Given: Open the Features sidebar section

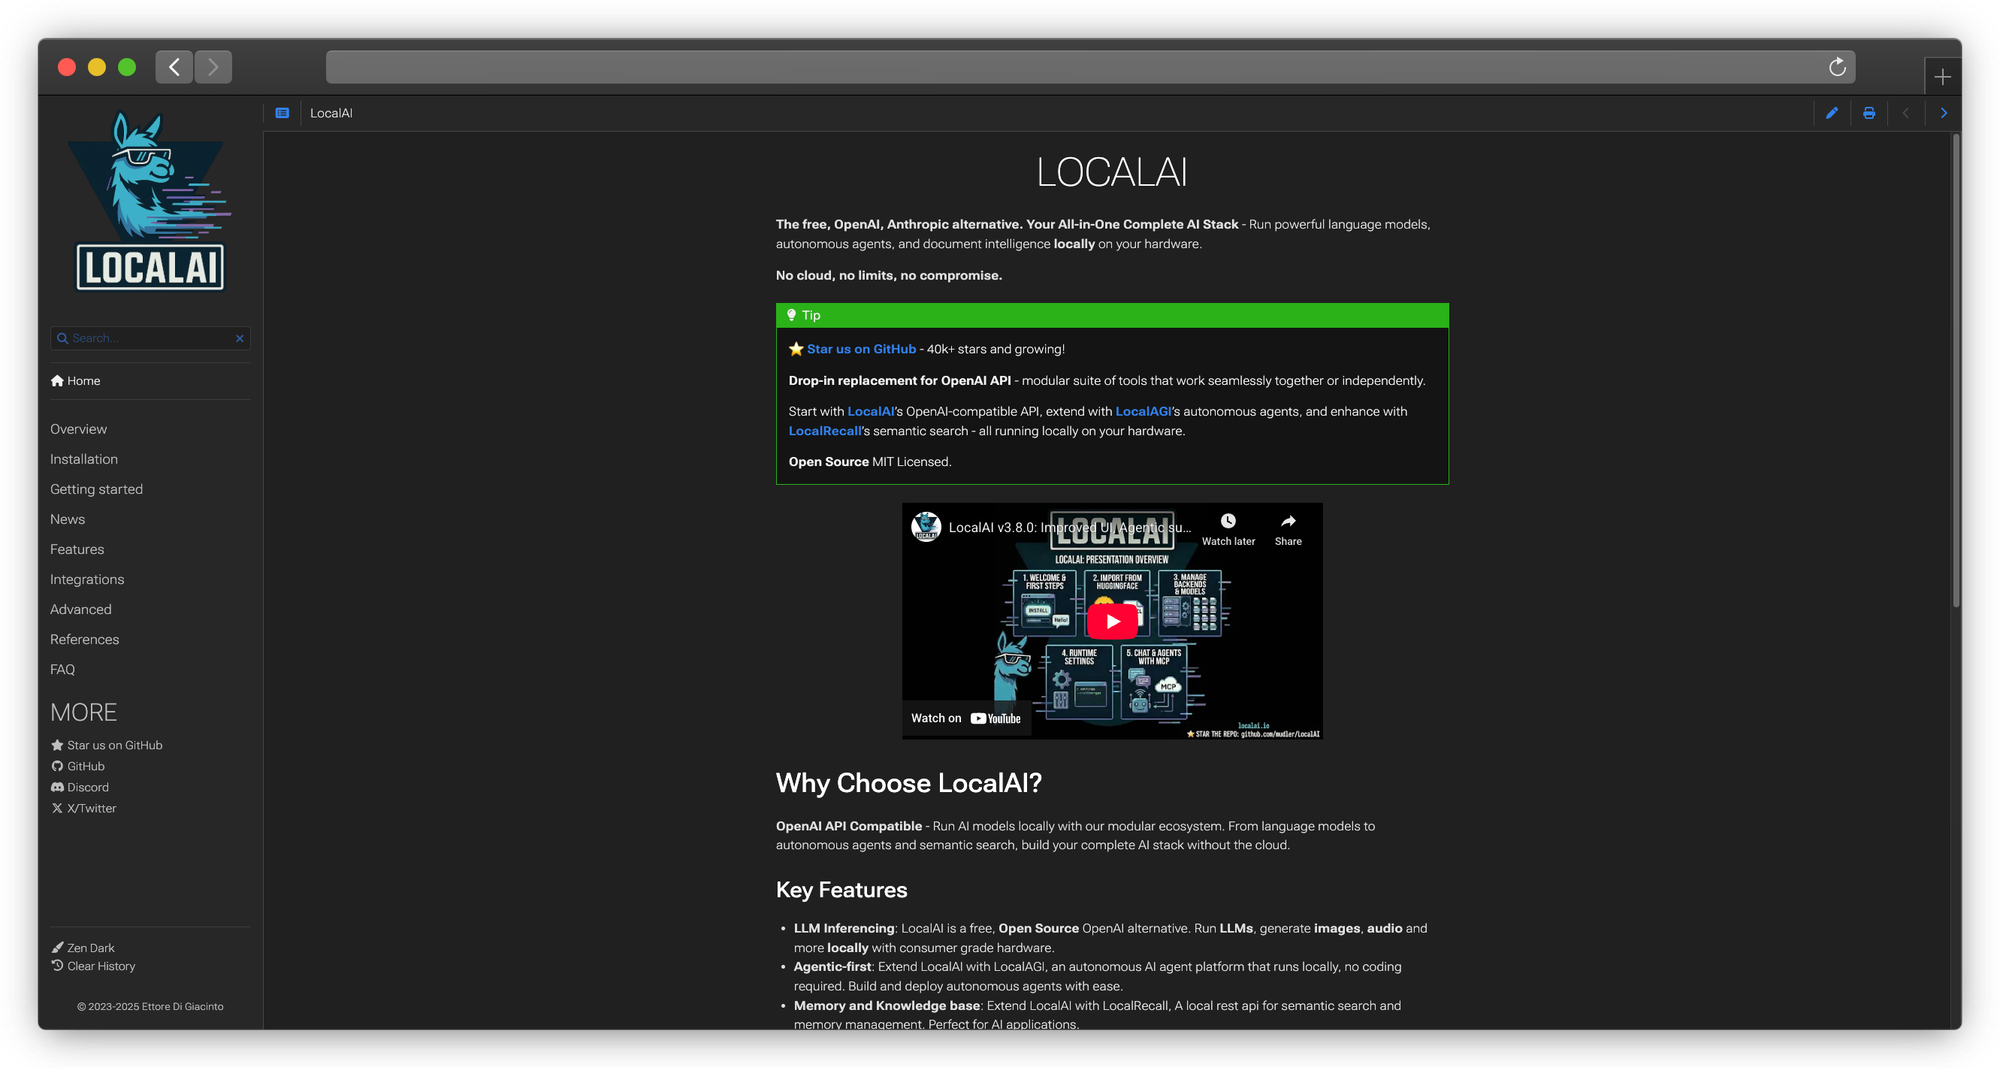Looking at the screenshot, I should point(77,549).
